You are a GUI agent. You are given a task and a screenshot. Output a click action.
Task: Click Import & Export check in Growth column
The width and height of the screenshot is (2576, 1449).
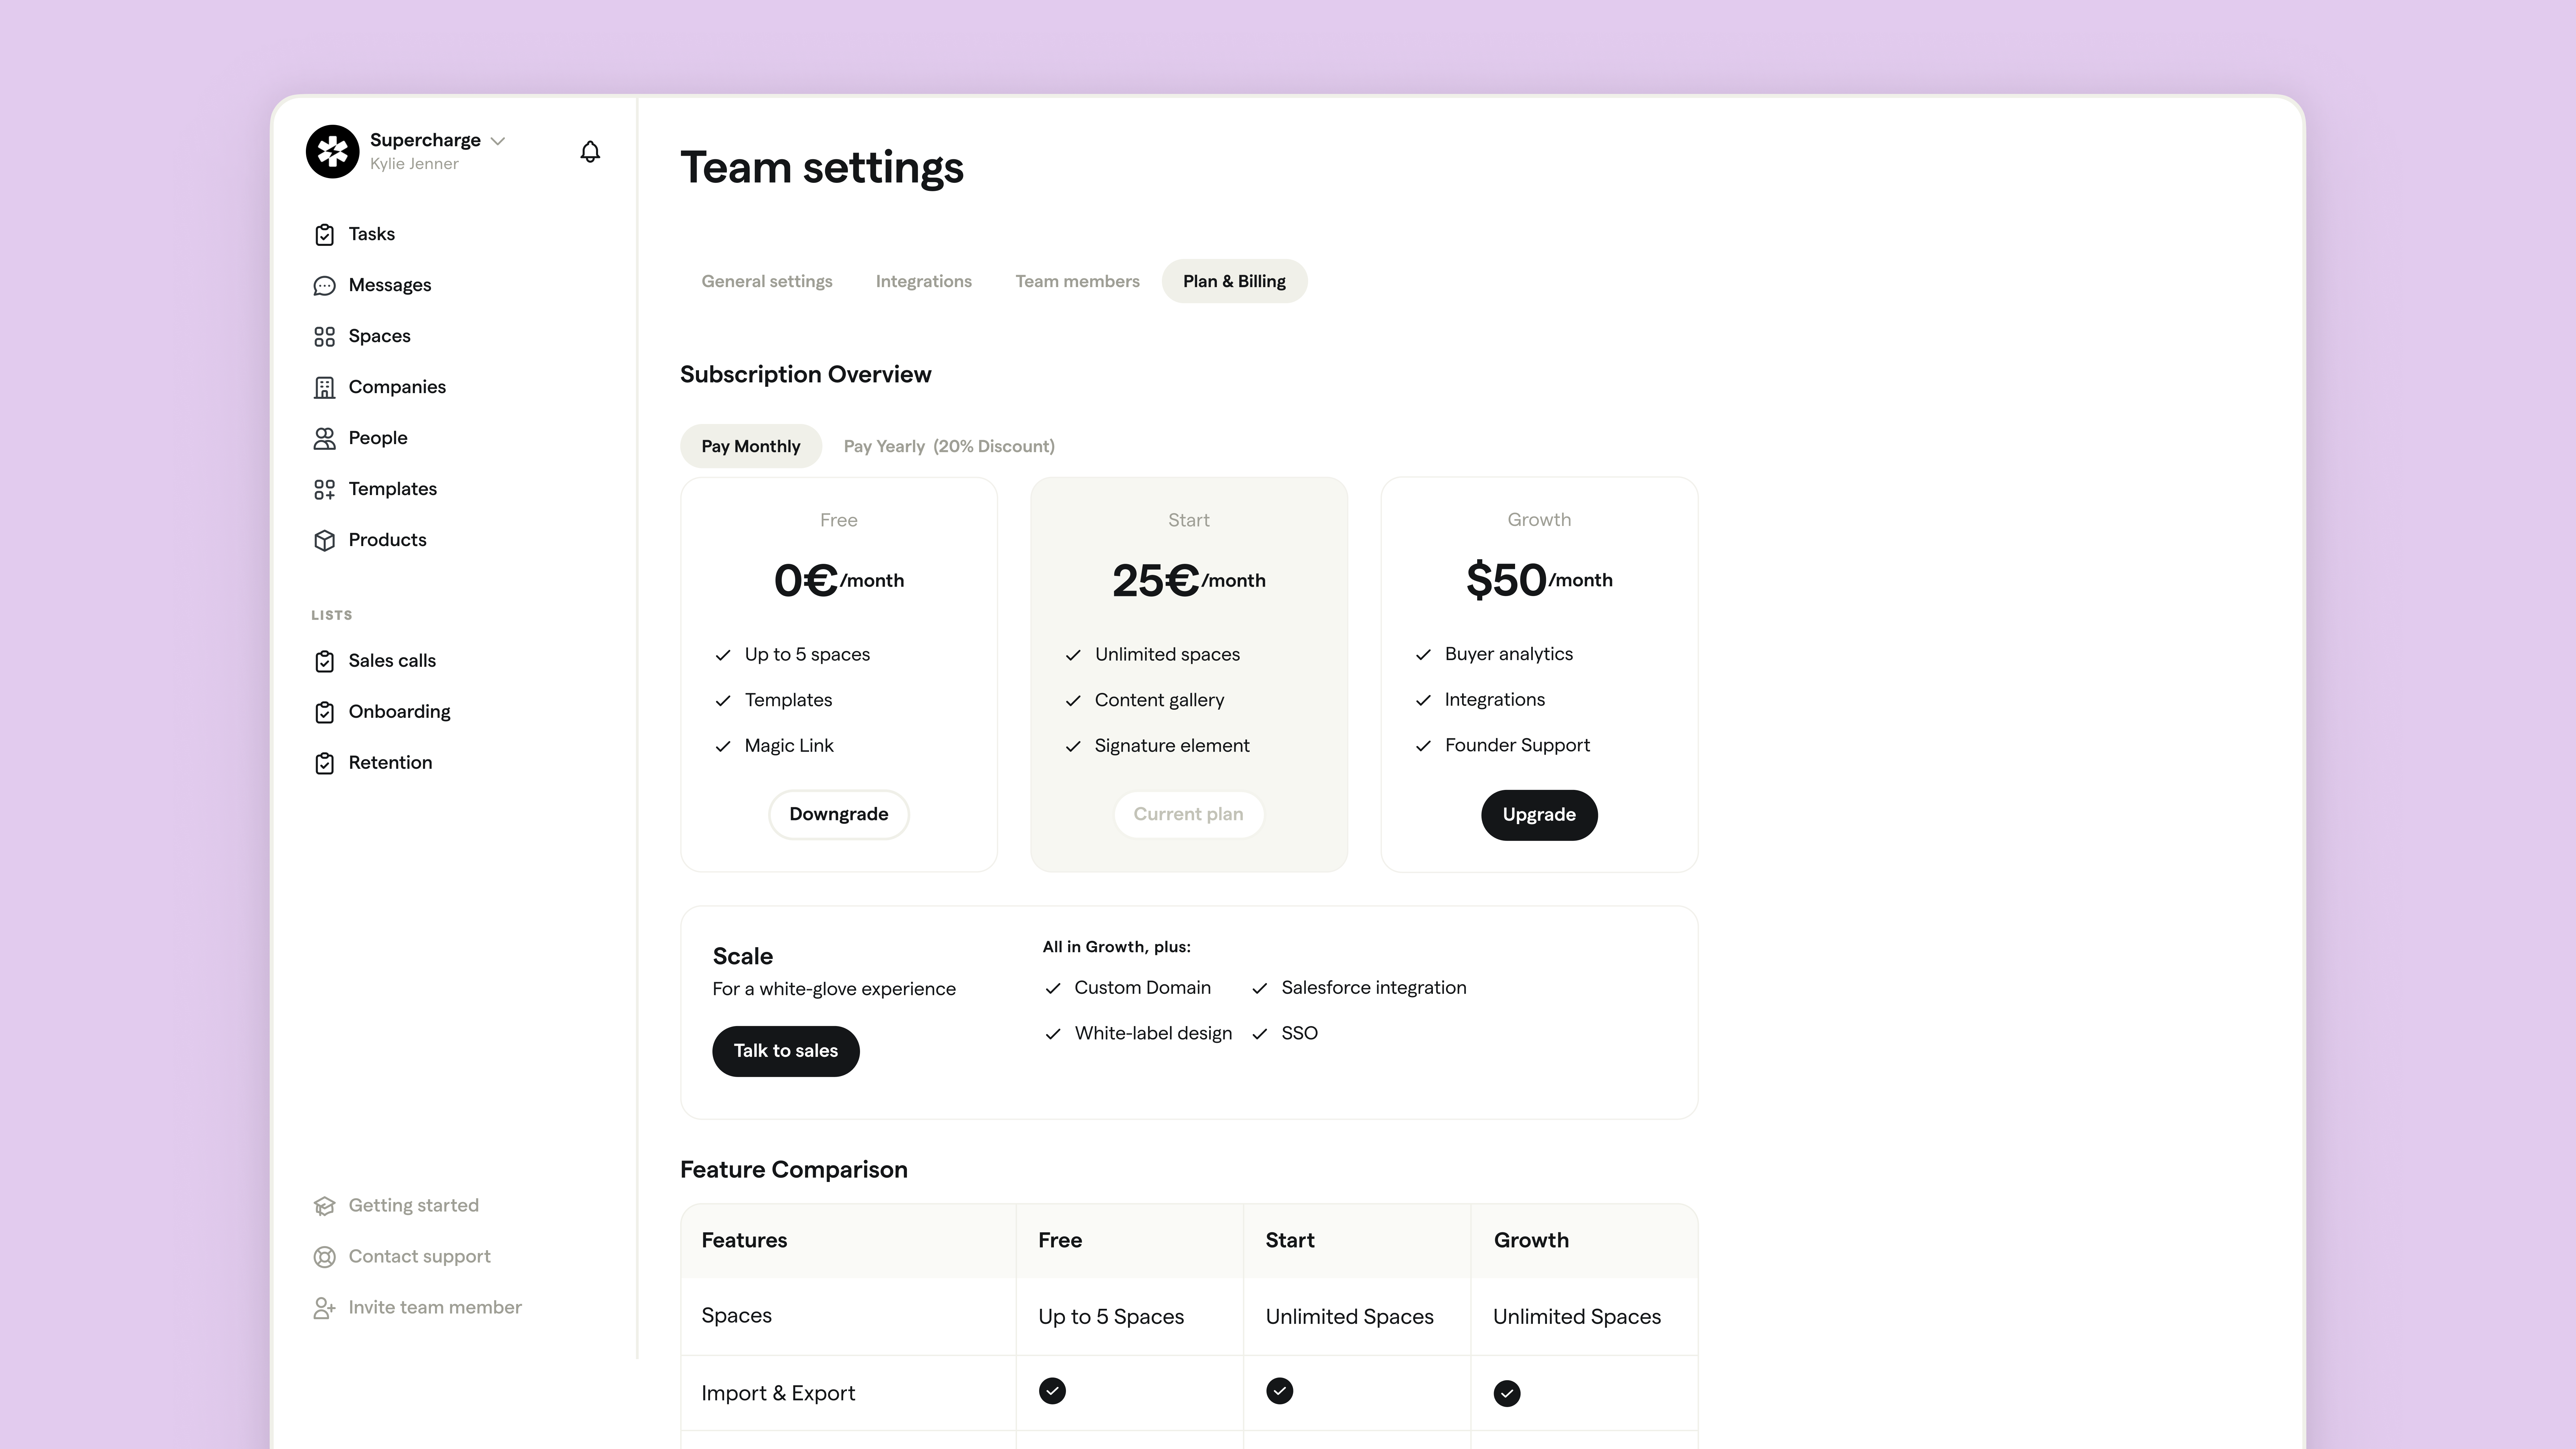[x=1507, y=1393]
